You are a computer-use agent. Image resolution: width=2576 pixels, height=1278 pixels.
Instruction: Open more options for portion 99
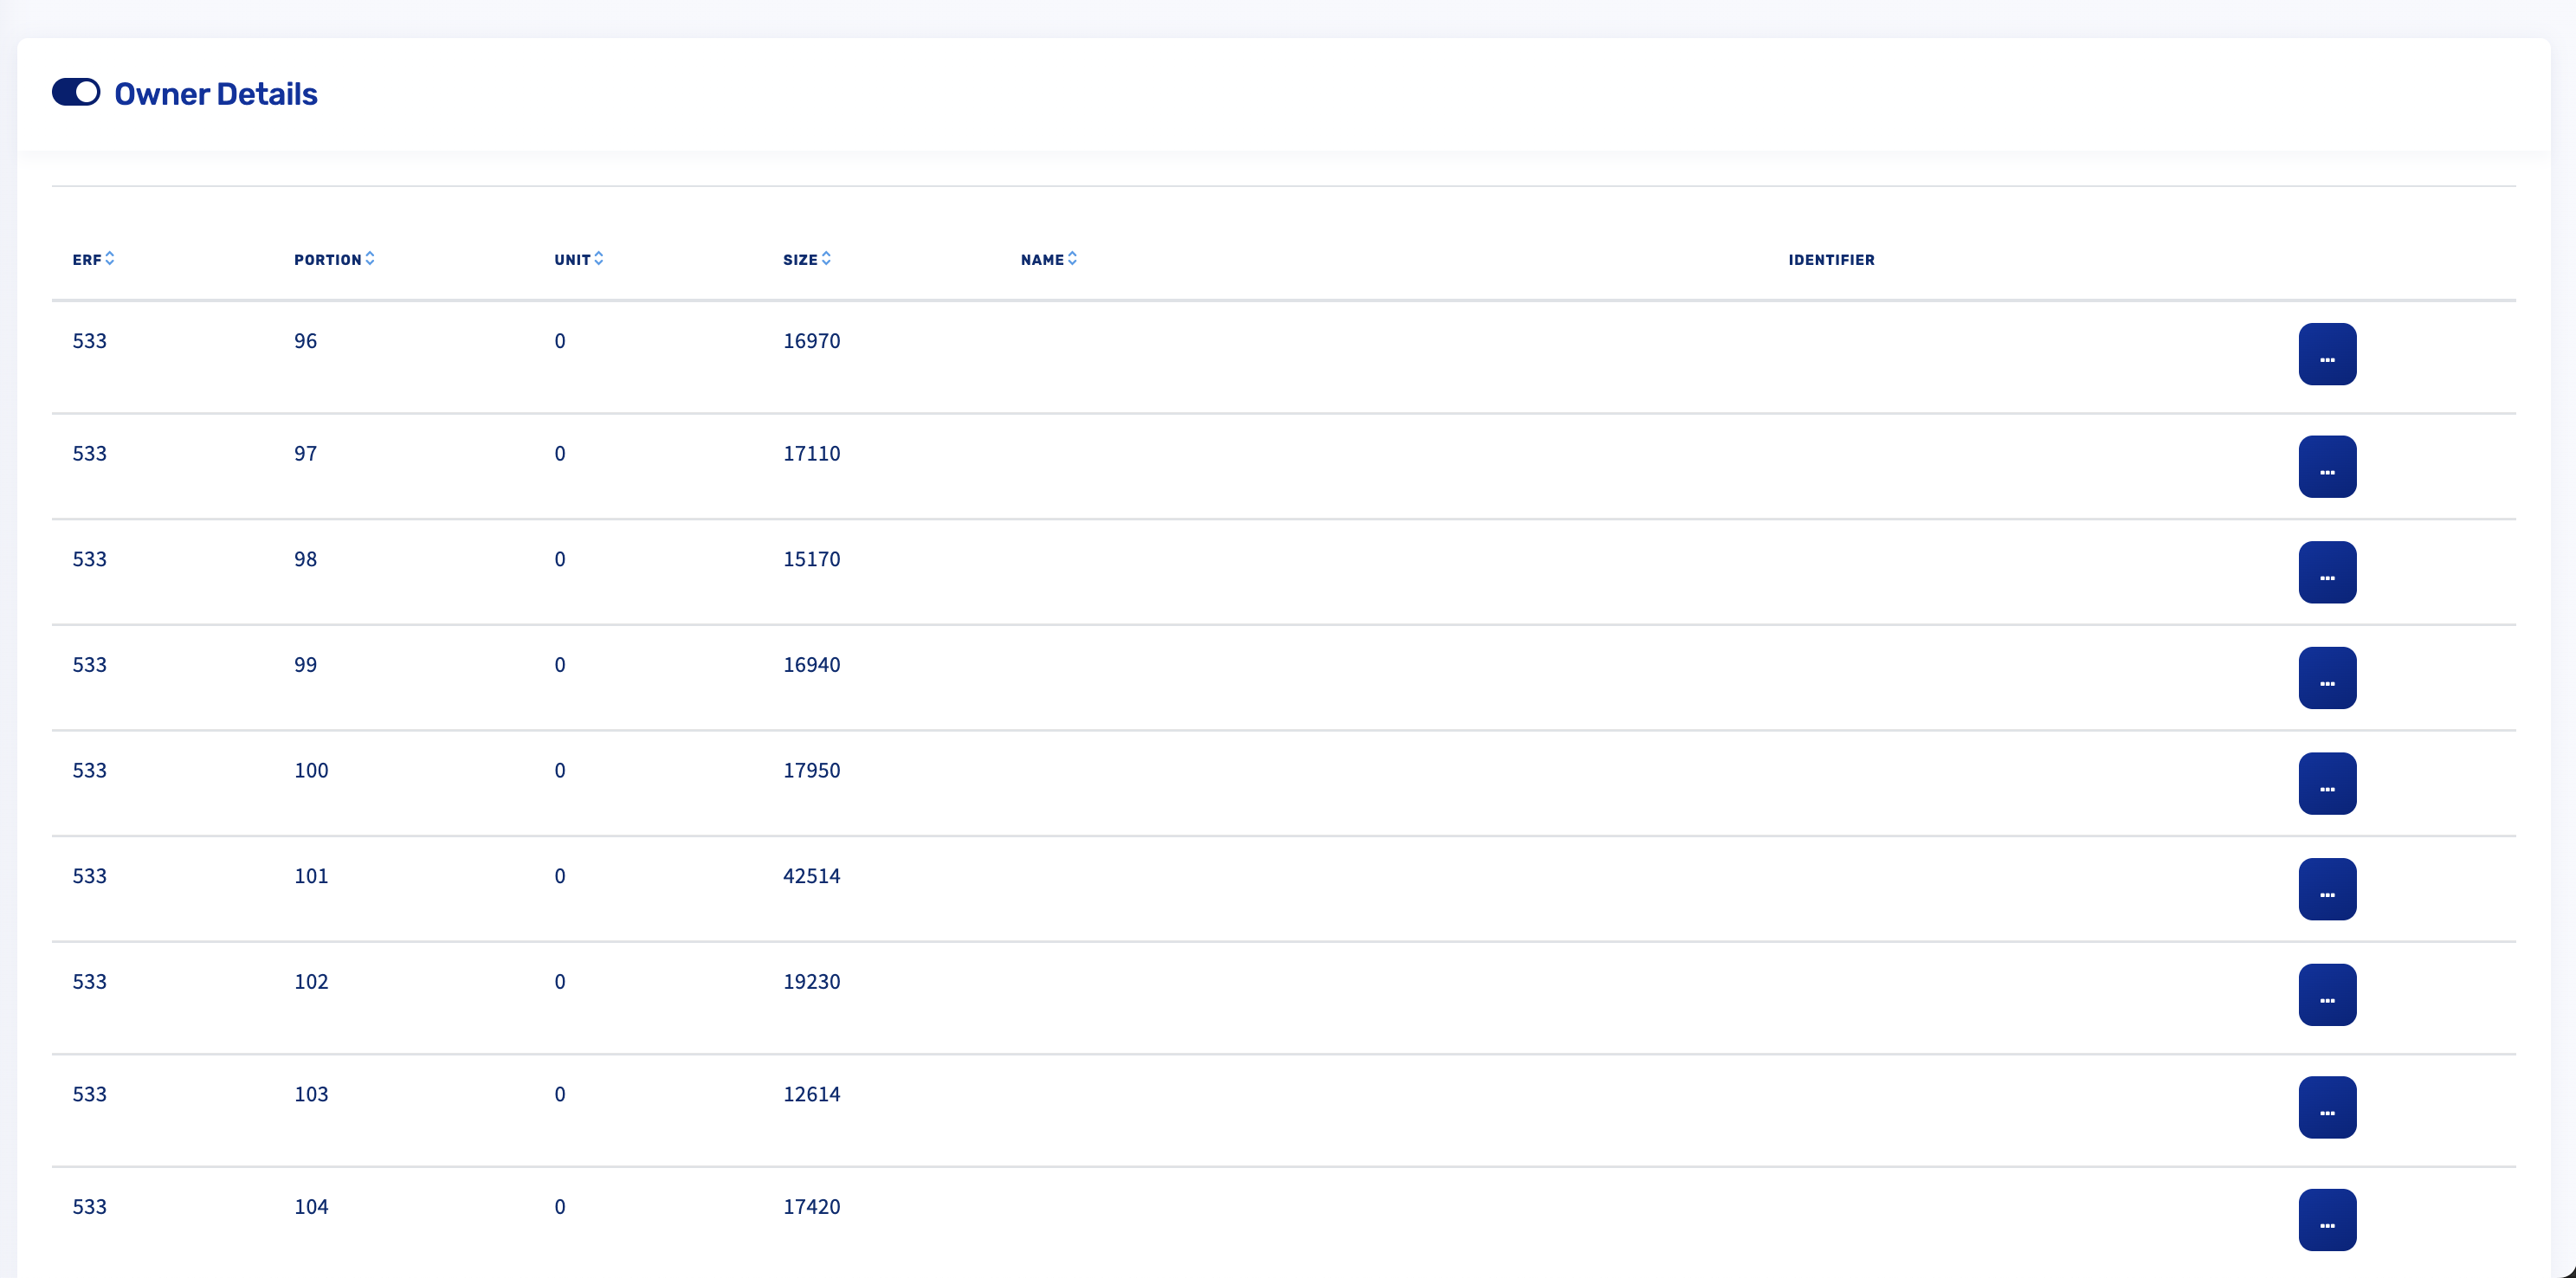point(2327,678)
